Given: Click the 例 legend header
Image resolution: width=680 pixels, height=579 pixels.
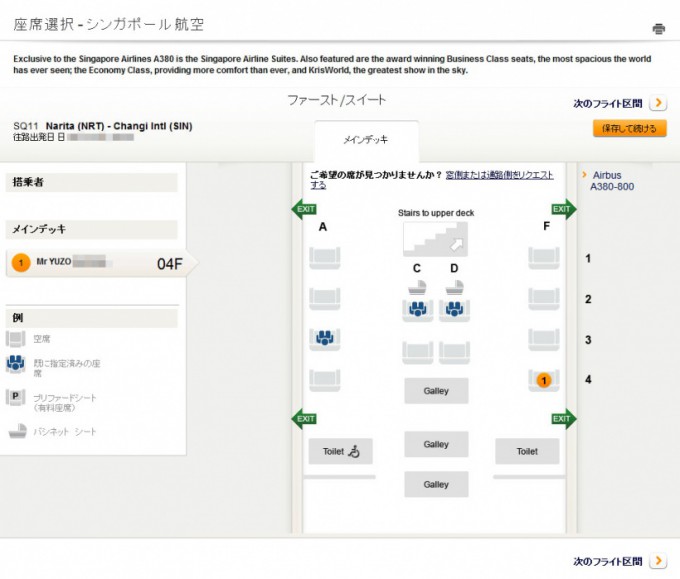Looking at the screenshot, I should [92, 318].
